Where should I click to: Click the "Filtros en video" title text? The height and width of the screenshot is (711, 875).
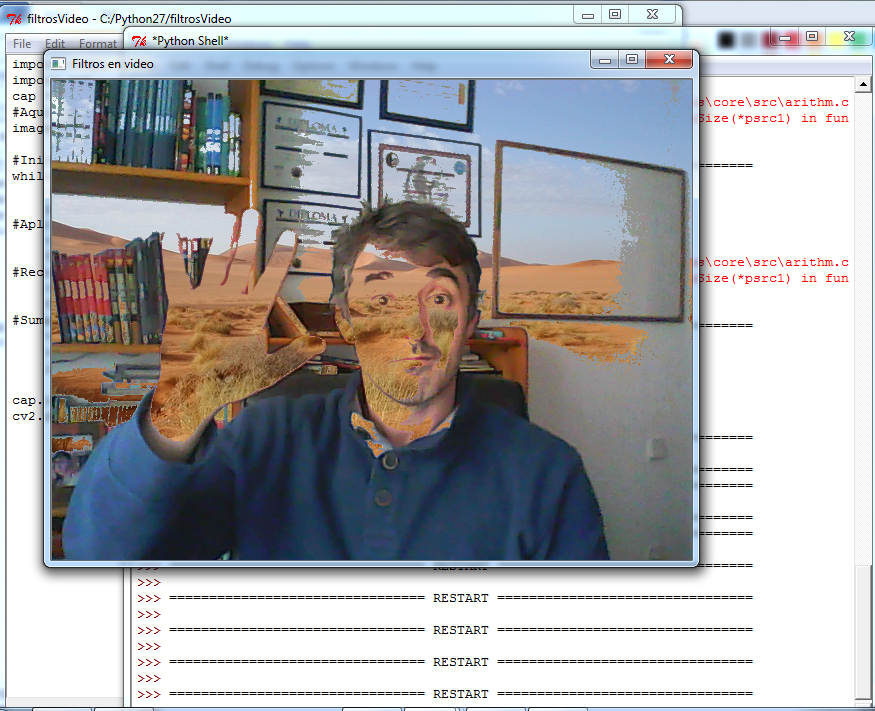pos(113,64)
